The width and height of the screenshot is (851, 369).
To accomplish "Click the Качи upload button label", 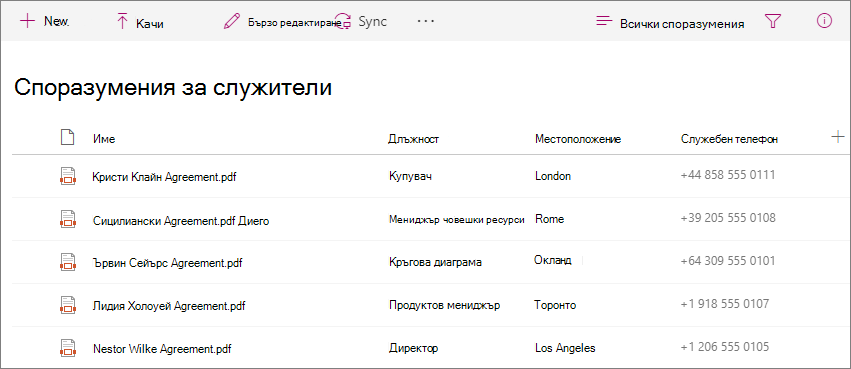I will click(x=150, y=24).
